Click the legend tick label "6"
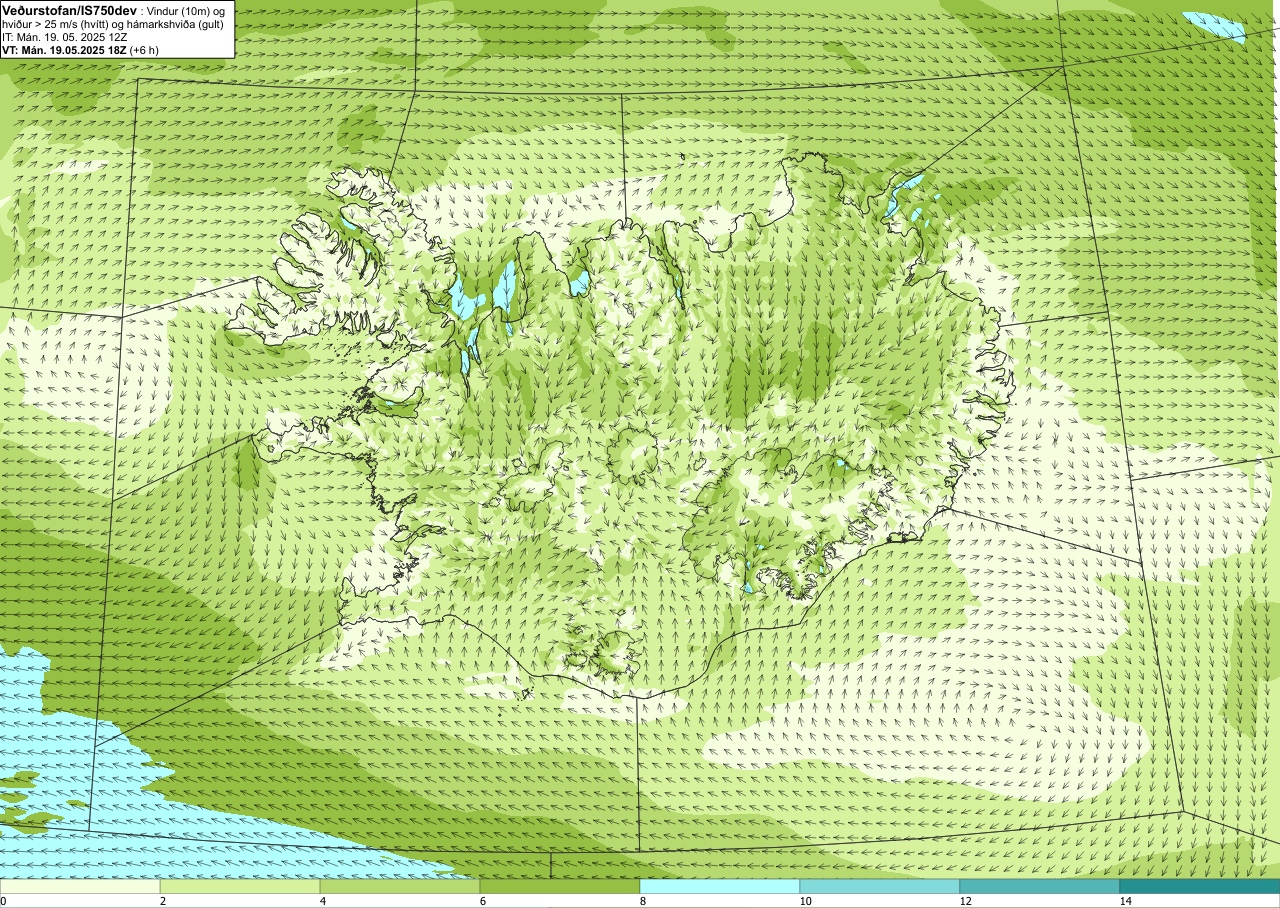This screenshot has width=1280, height=908. pos(482,901)
